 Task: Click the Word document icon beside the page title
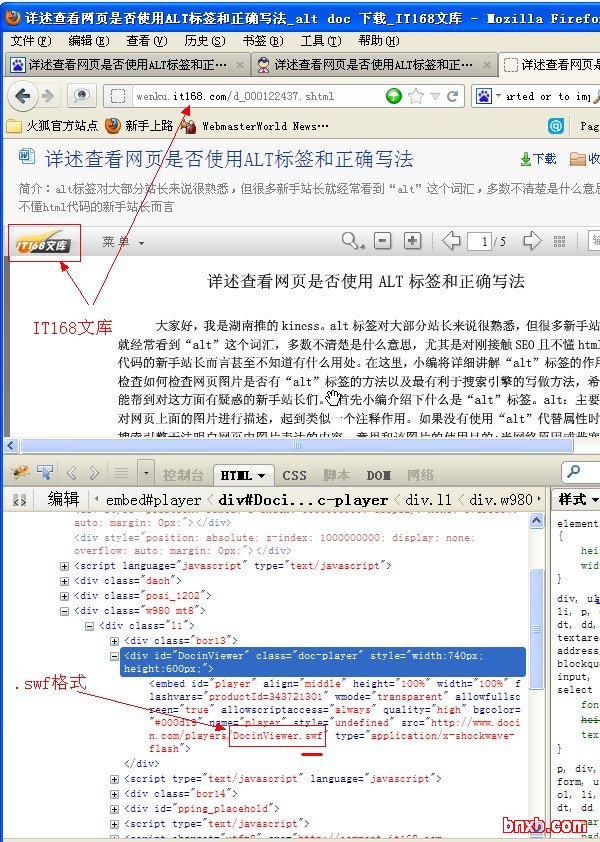coord(27,156)
